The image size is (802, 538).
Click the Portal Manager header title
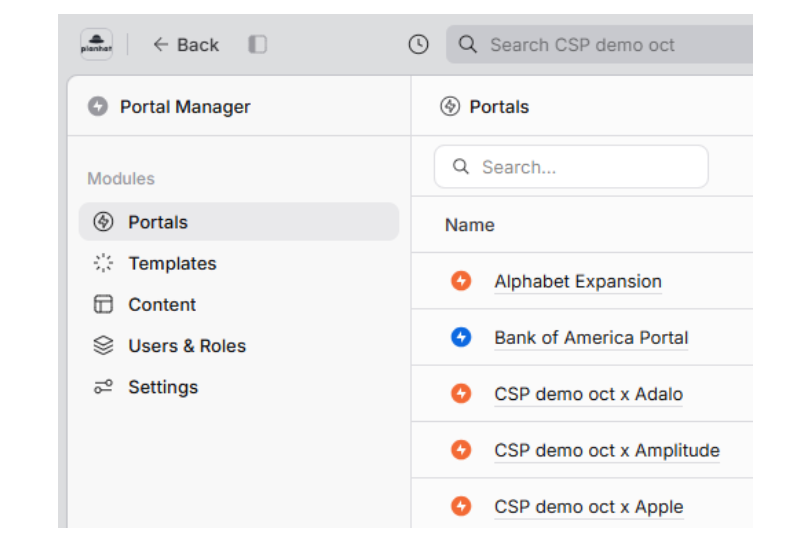pos(185,107)
